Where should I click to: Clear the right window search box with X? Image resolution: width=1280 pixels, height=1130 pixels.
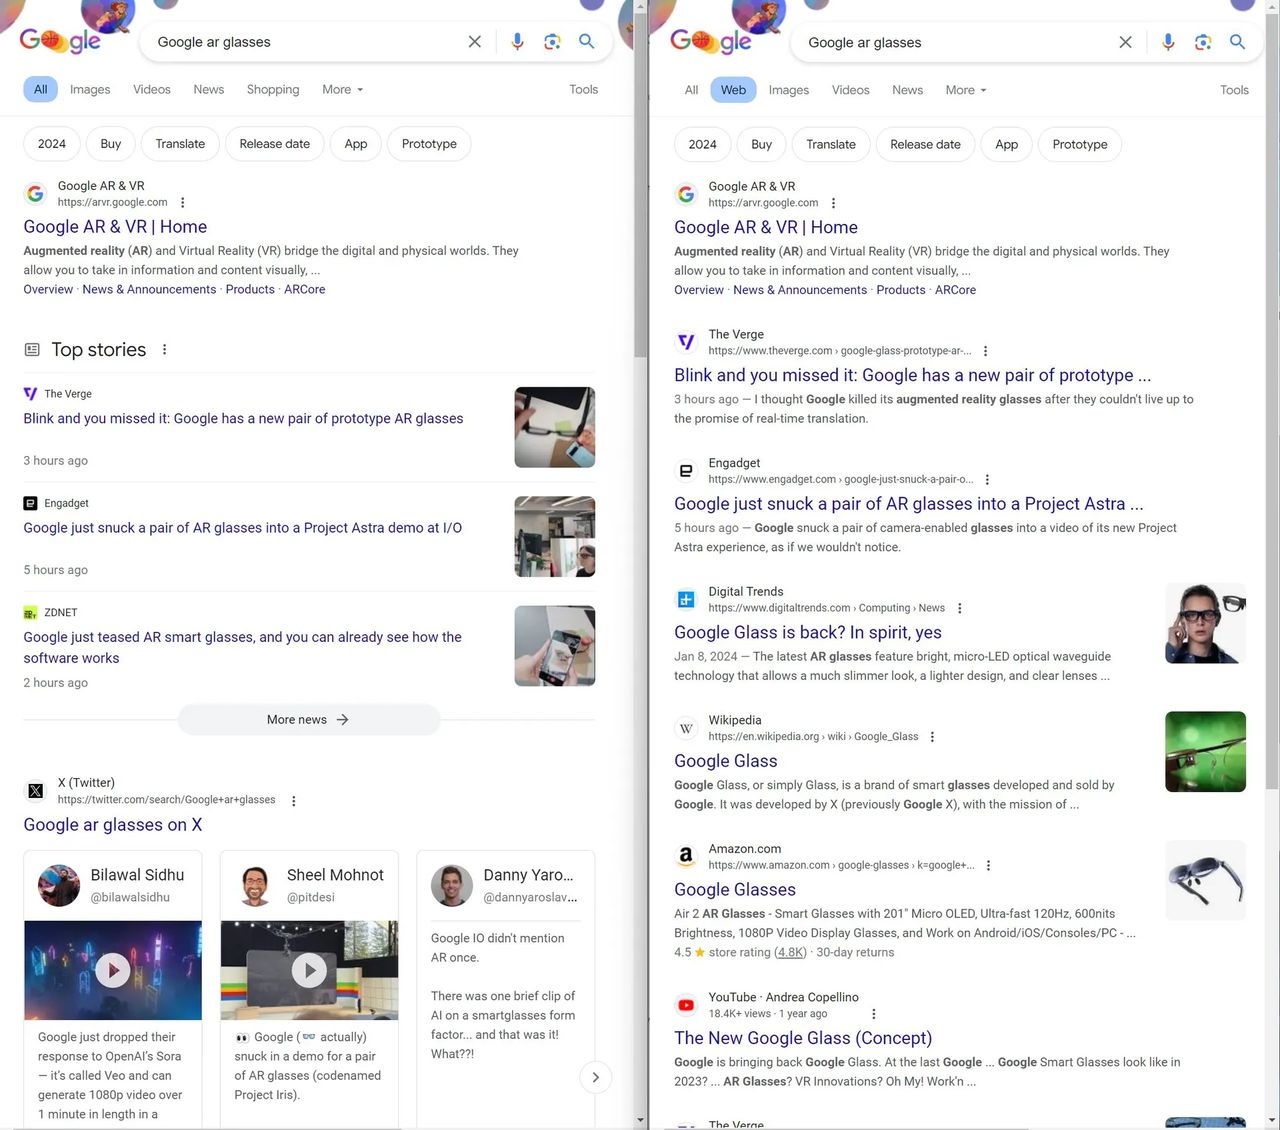coord(1125,42)
